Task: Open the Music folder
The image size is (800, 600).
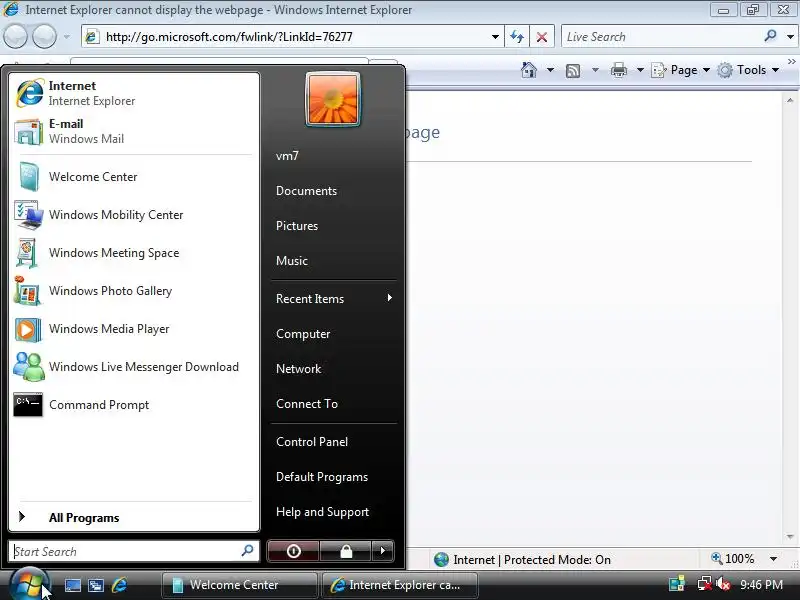Action: point(333,261)
